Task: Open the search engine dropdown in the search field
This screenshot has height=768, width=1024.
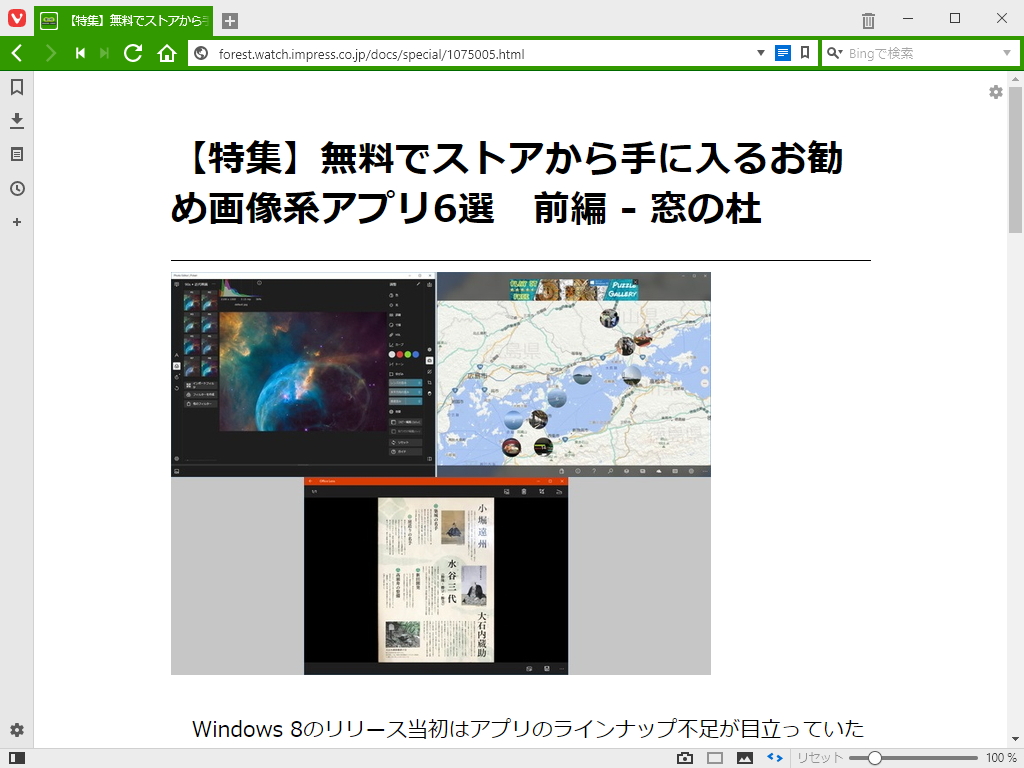Action: pos(836,53)
